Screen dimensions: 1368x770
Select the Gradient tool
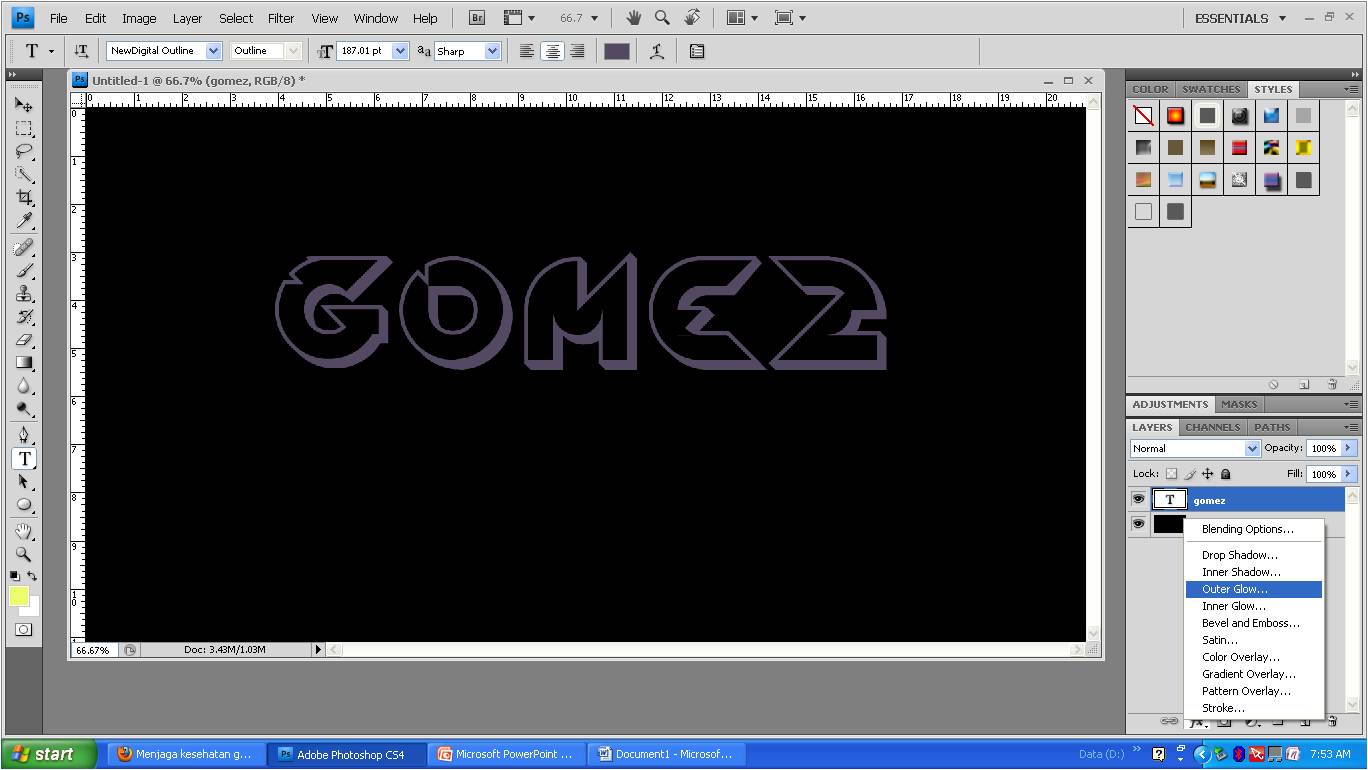(x=24, y=363)
